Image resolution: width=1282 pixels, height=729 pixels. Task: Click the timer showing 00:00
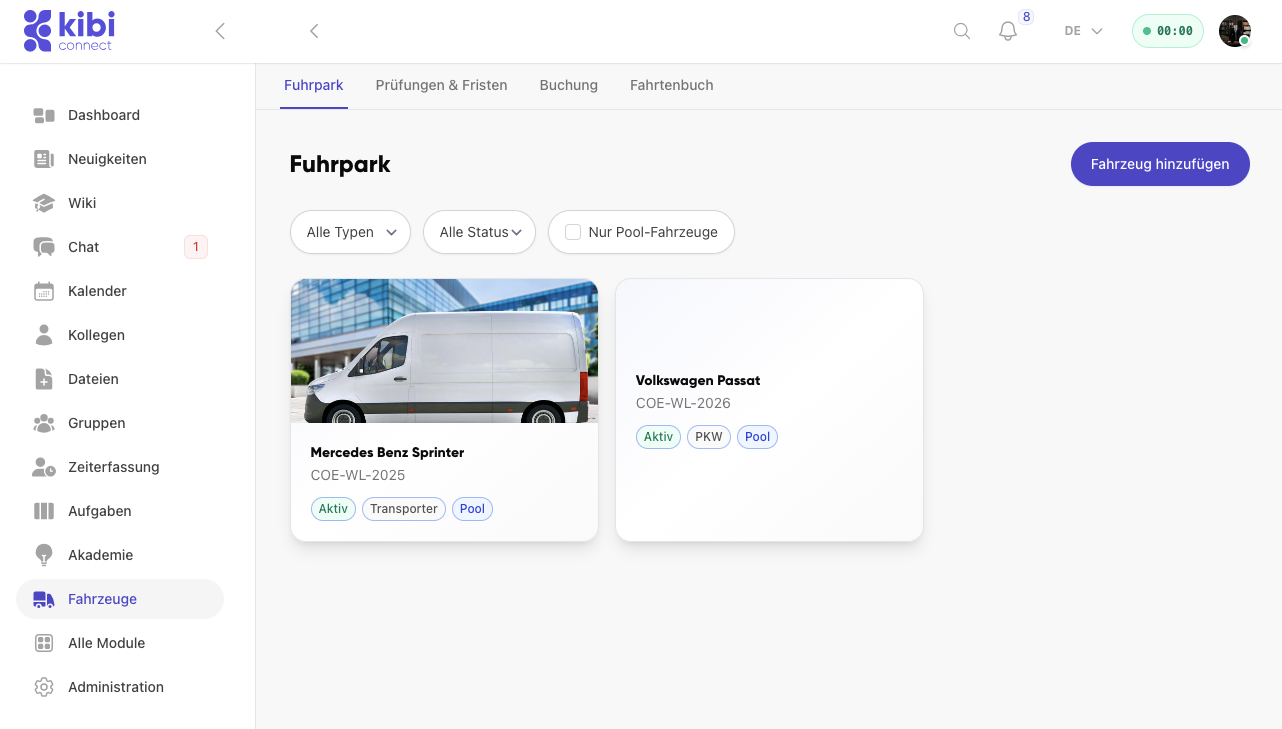1167,31
